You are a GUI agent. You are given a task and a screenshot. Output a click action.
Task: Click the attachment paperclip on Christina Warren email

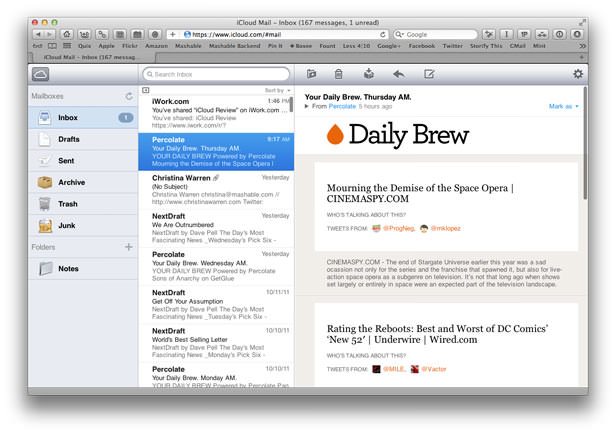pos(216,178)
